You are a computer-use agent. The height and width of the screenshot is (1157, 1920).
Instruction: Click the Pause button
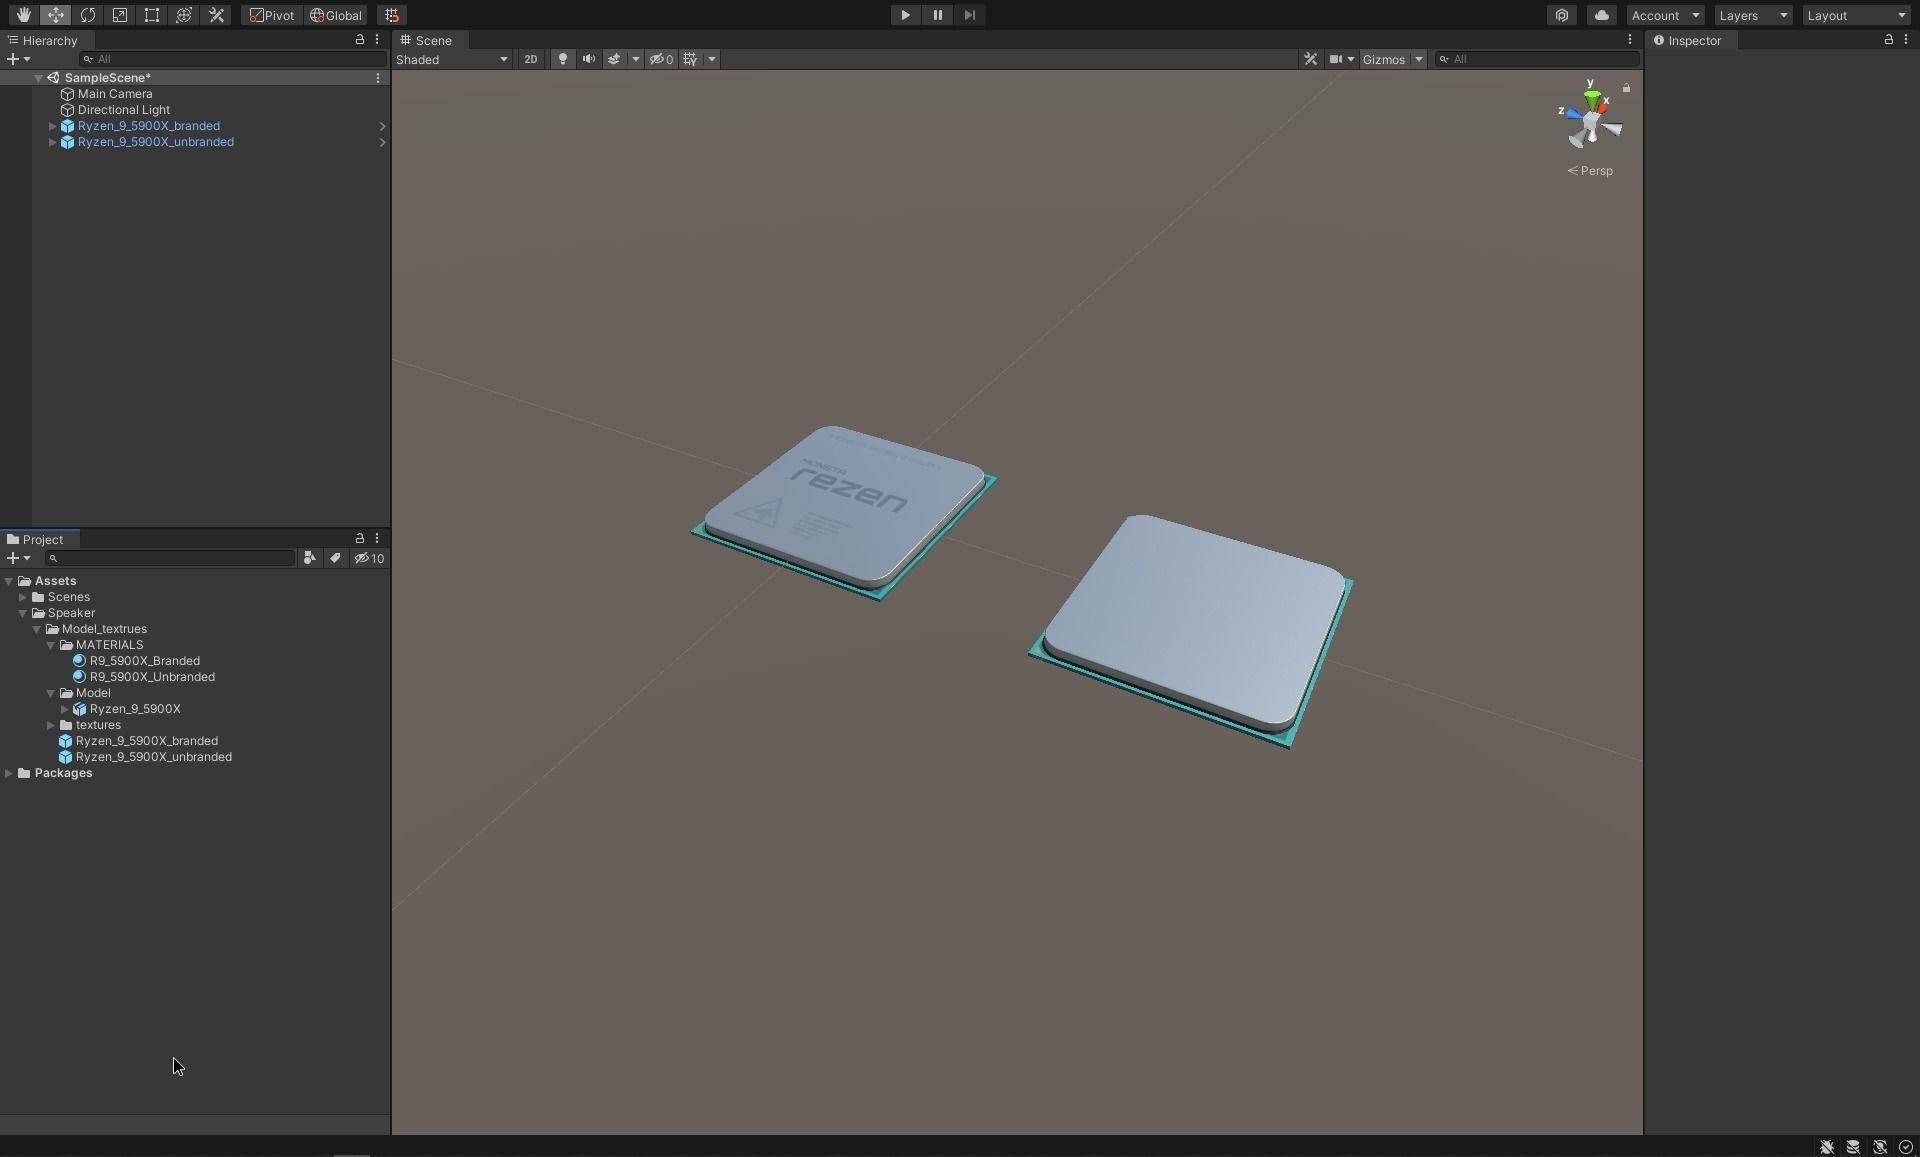coord(937,15)
